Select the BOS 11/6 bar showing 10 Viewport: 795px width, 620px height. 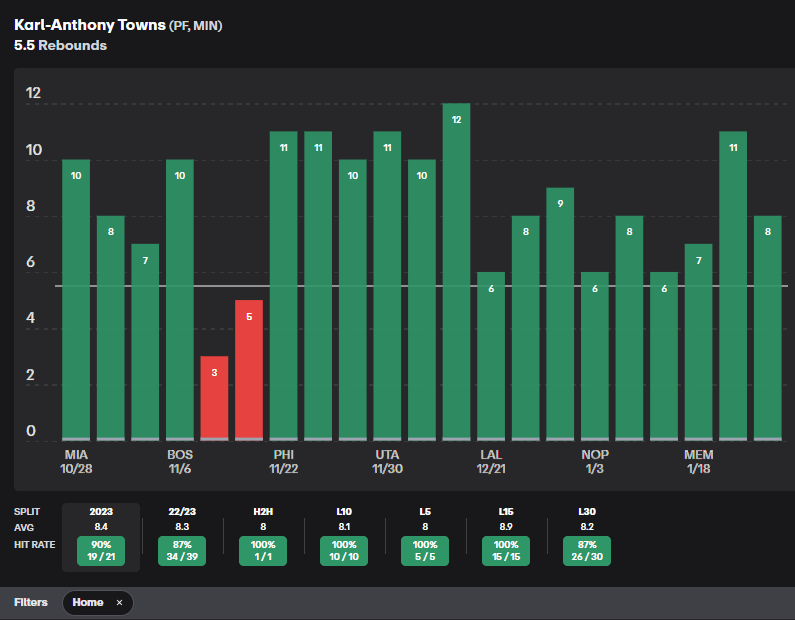[x=180, y=300]
